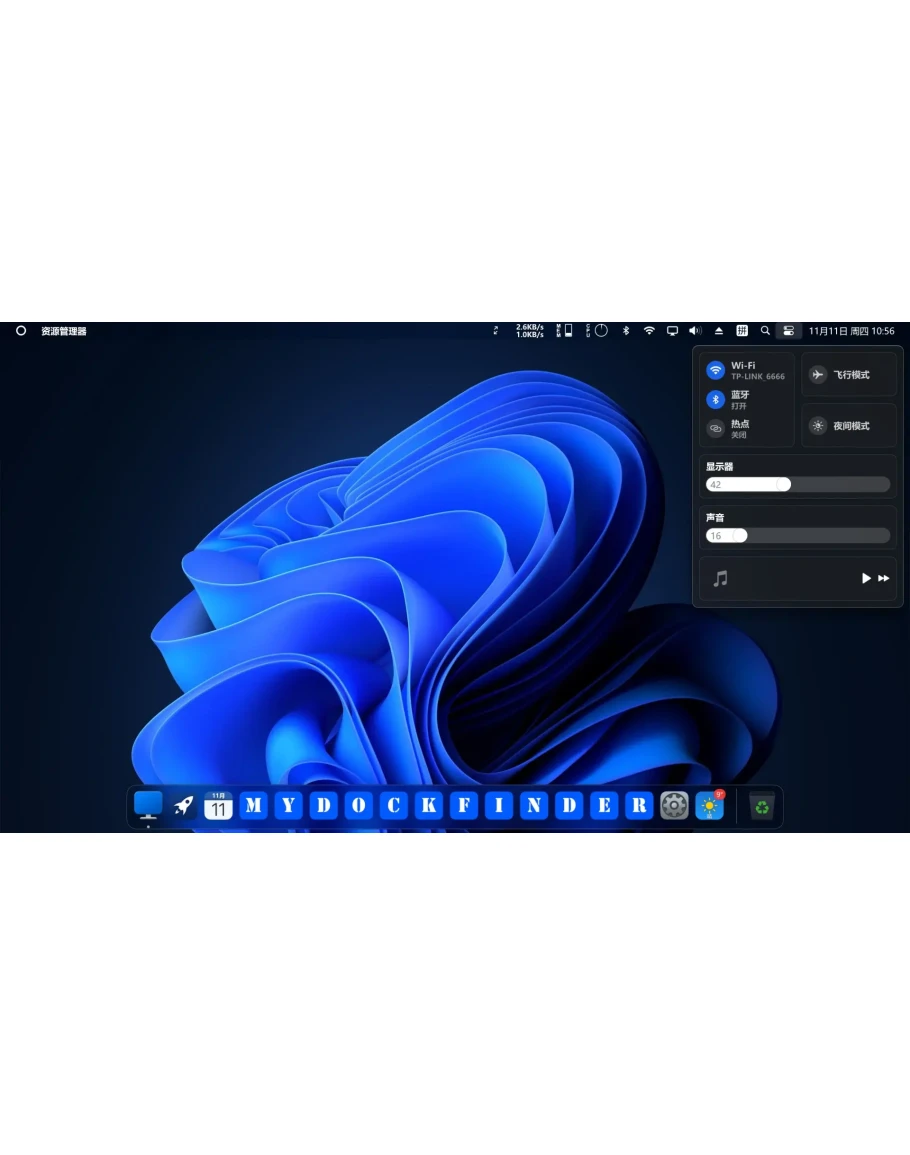Enable the 热点 hotspot toggle

point(716,429)
